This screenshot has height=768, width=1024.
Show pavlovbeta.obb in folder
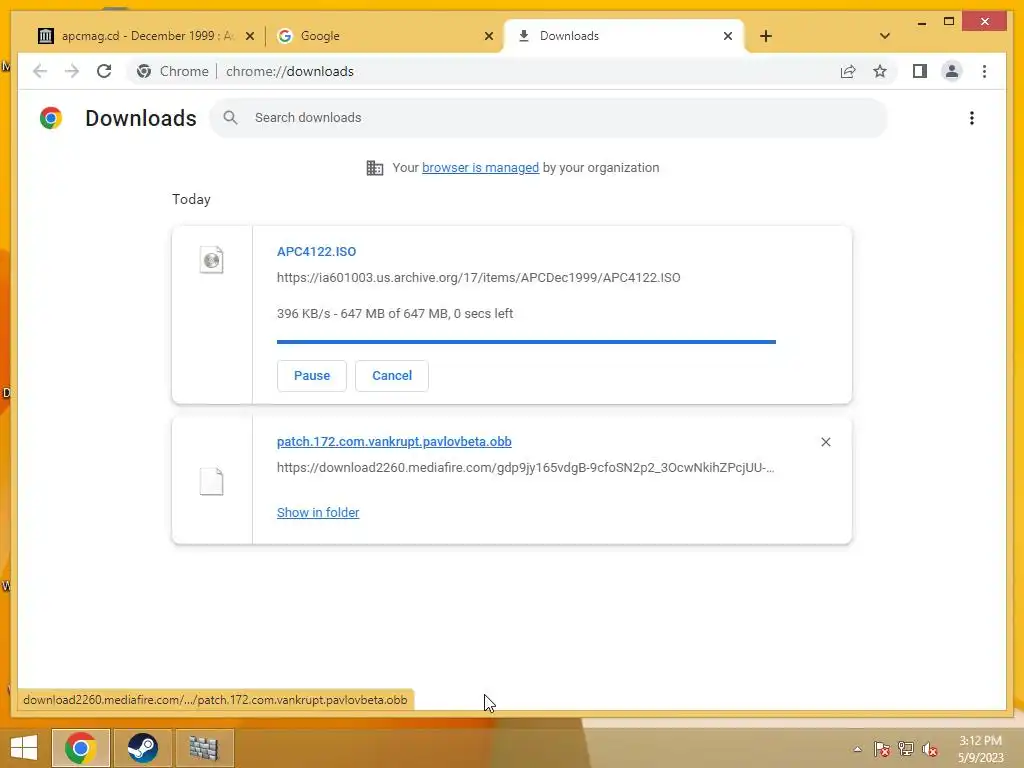pyautogui.click(x=318, y=513)
